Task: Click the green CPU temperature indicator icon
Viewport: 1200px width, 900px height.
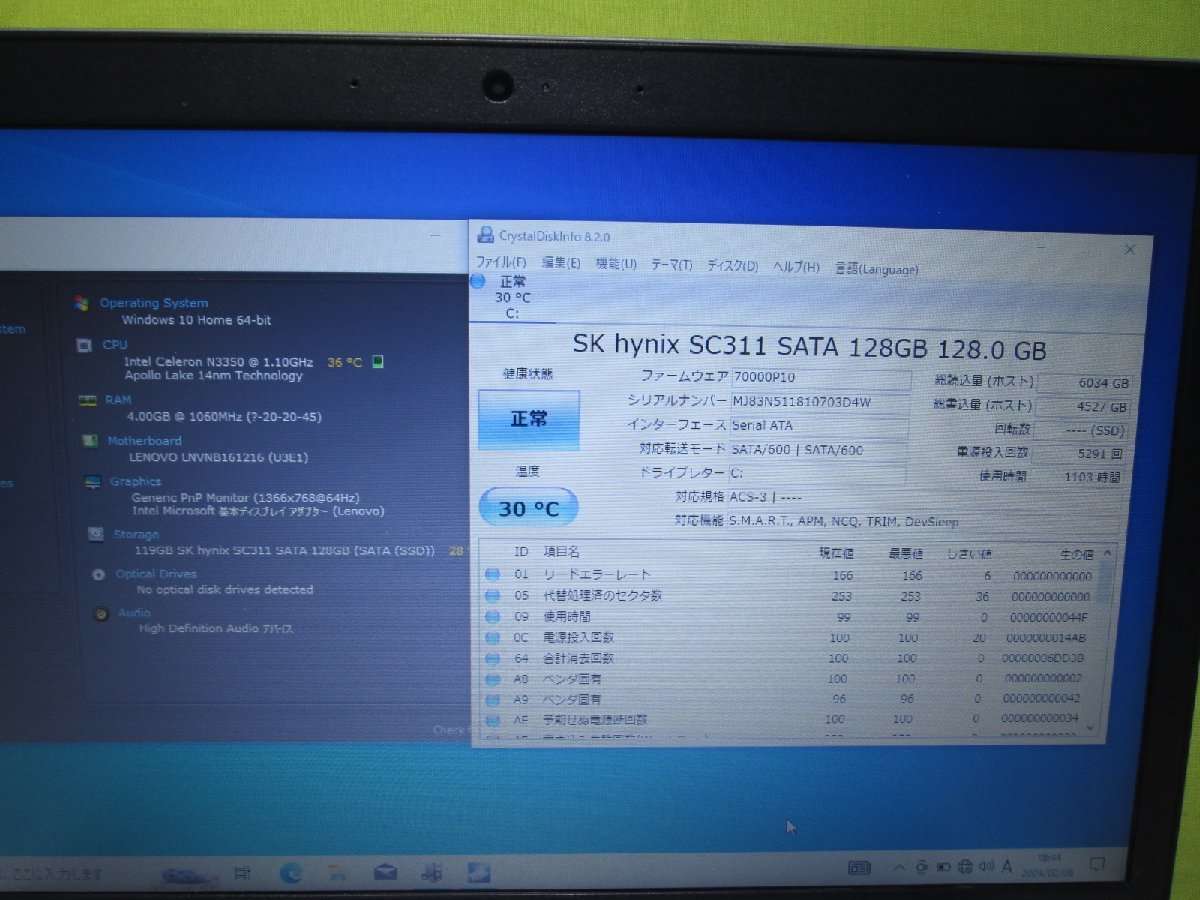Action: pyautogui.click(x=379, y=362)
